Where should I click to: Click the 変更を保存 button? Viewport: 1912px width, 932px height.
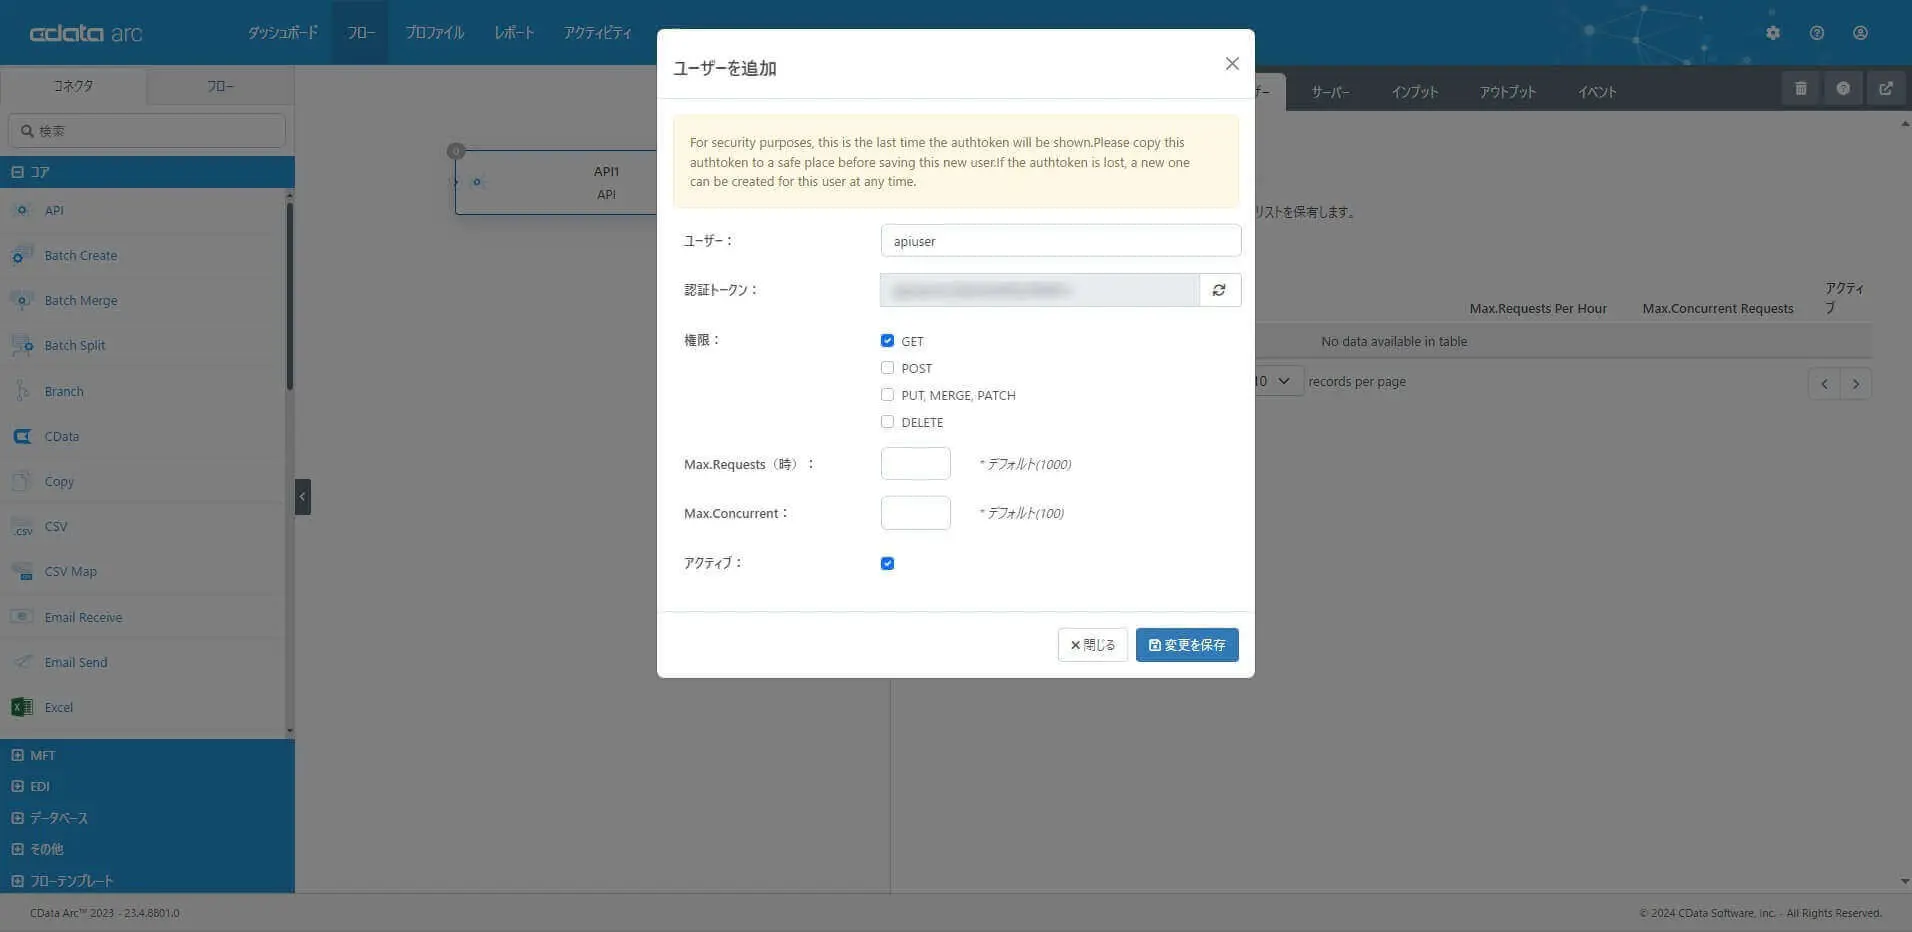pyautogui.click(x=1187, y=645)
